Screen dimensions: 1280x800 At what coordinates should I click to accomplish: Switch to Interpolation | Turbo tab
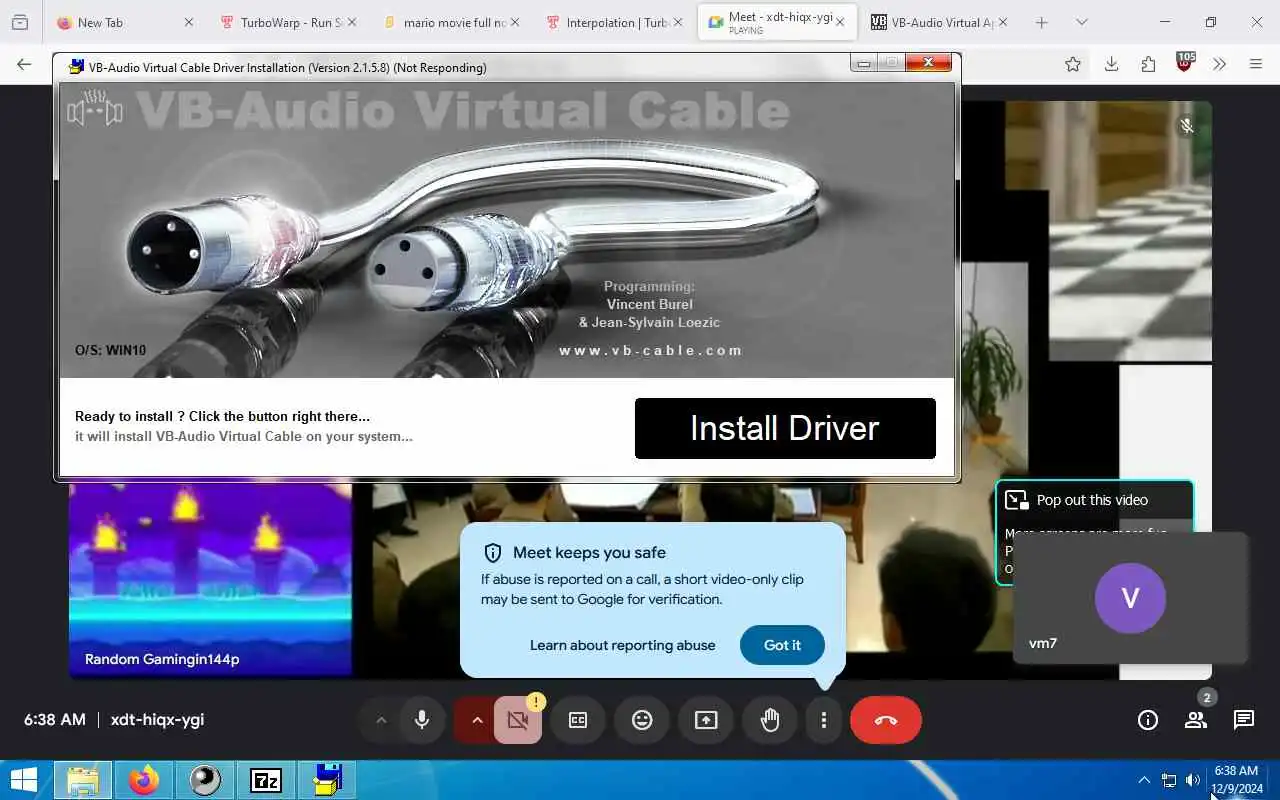coord(616,22)
